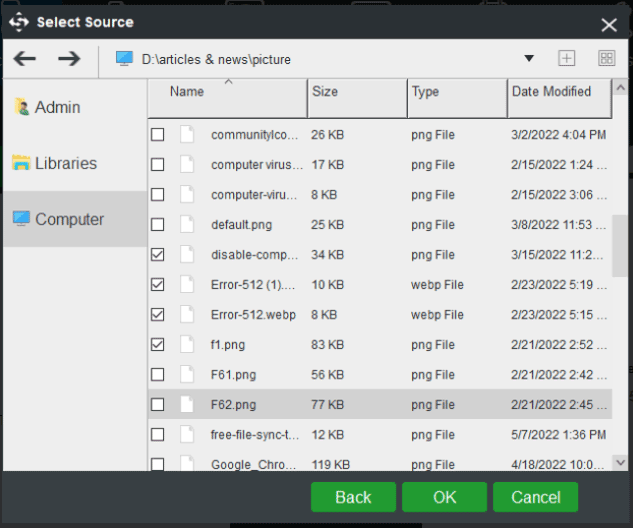Check the free-file-sync-t file checkbox
This screenshot has width=633, height=528.
[157, 435]
